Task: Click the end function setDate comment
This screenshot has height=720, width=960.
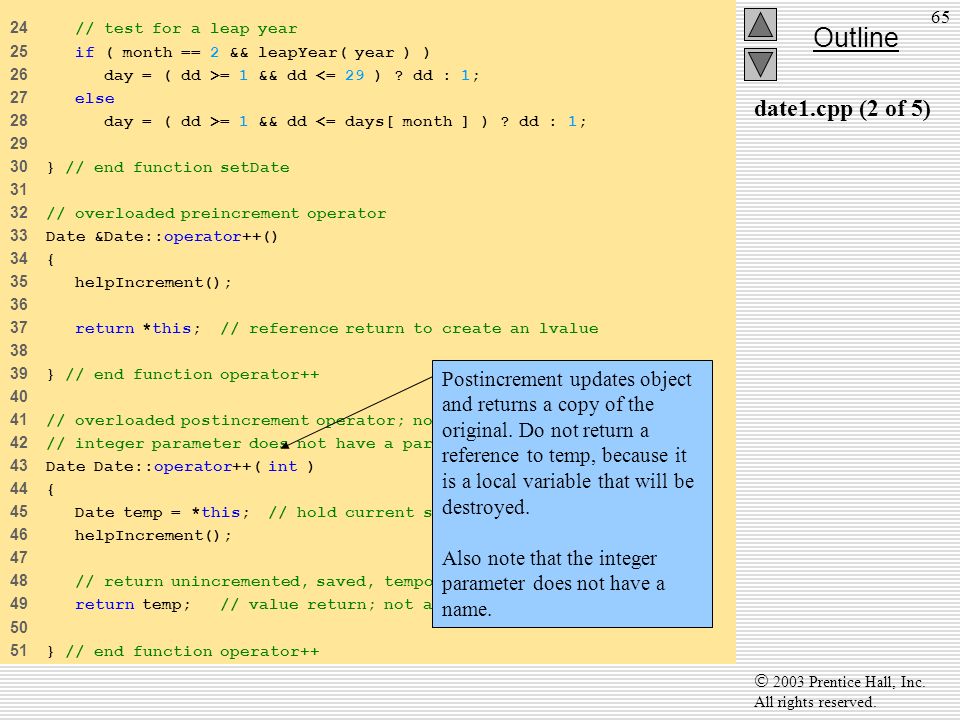Action: (178, 168)
